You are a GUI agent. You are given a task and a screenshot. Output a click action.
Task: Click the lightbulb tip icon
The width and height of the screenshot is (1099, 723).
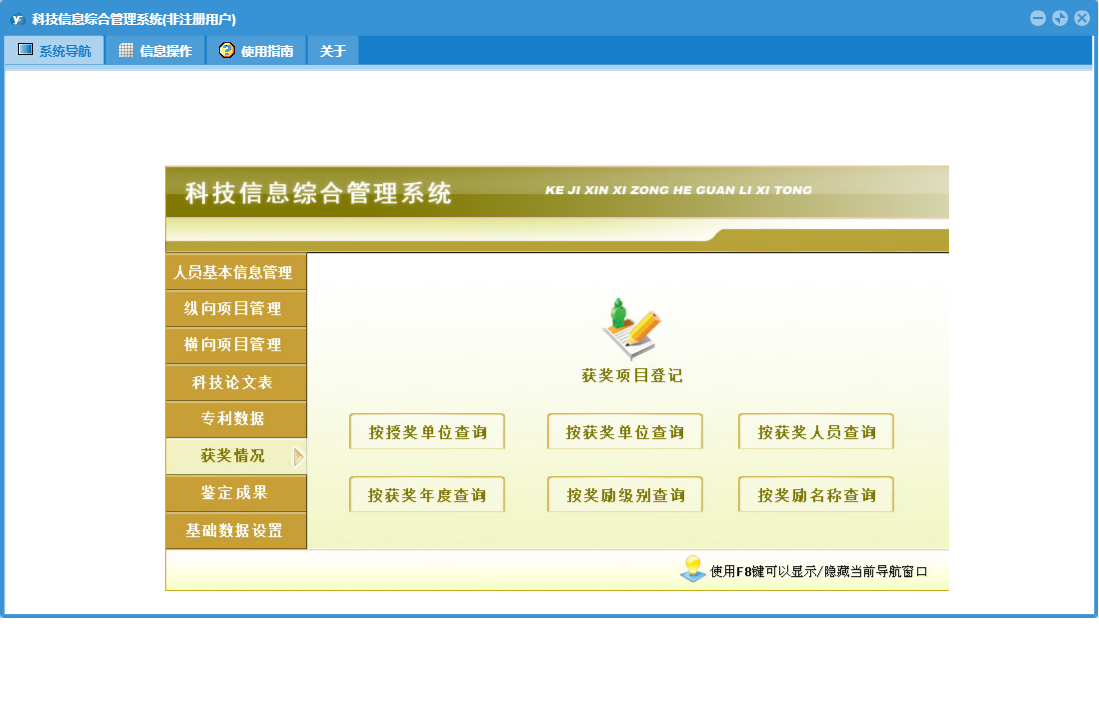692,568
